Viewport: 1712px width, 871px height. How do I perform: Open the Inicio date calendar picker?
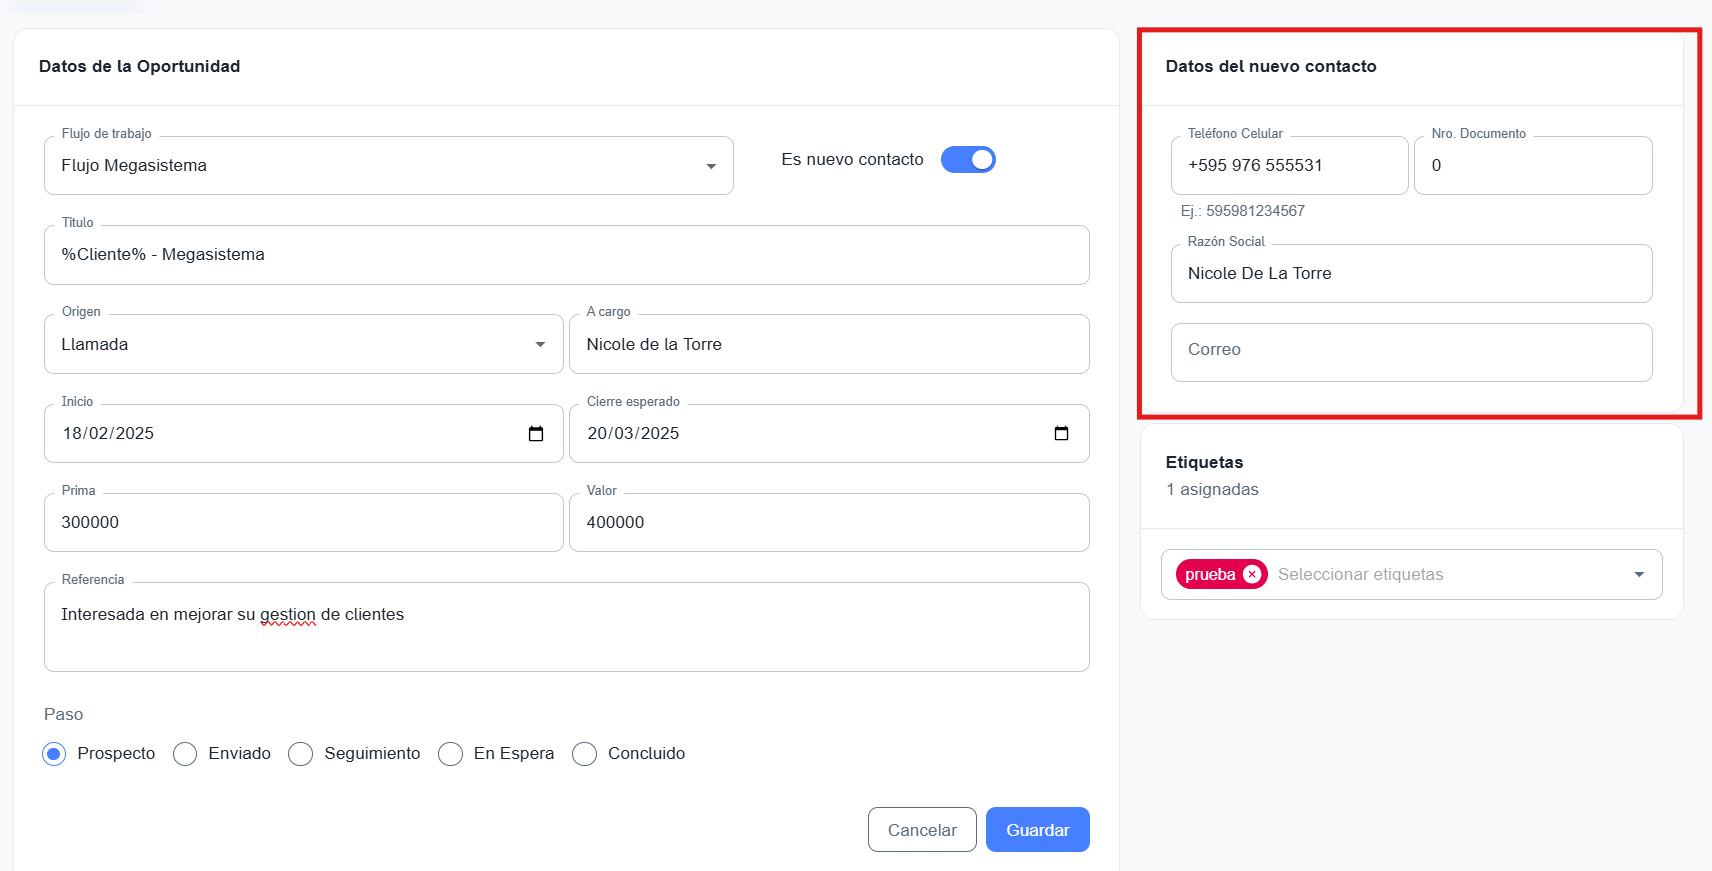[x=536, y=434]
